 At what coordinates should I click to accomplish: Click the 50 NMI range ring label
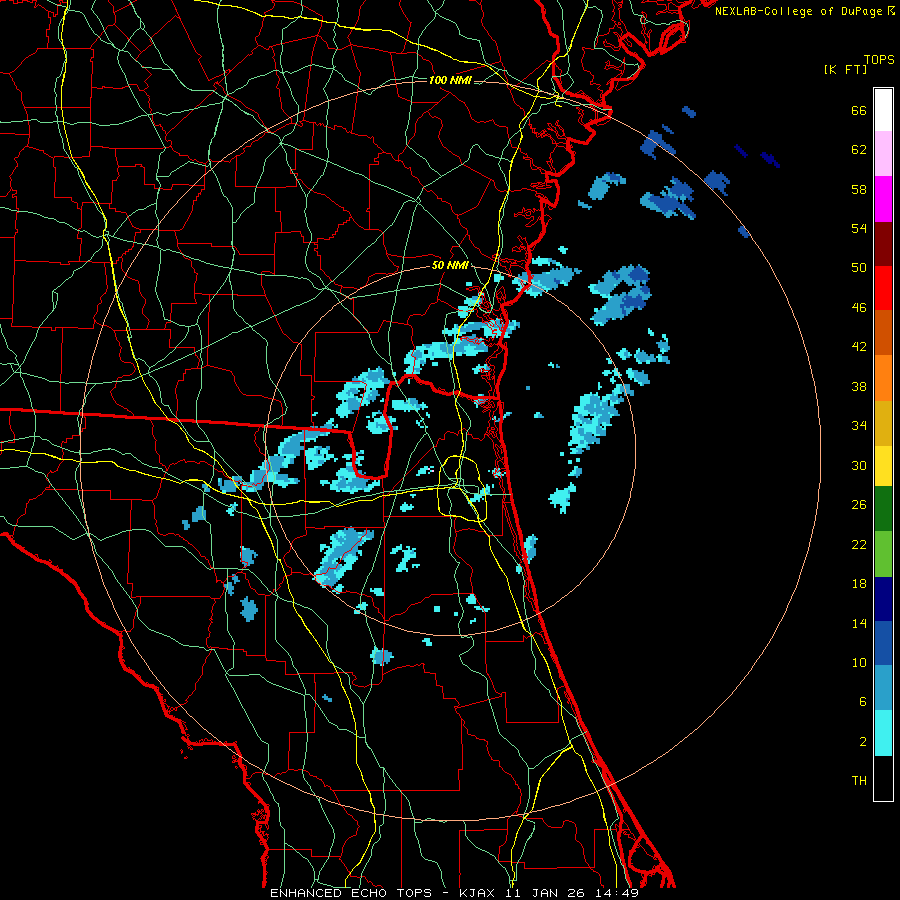pos(450,265)
